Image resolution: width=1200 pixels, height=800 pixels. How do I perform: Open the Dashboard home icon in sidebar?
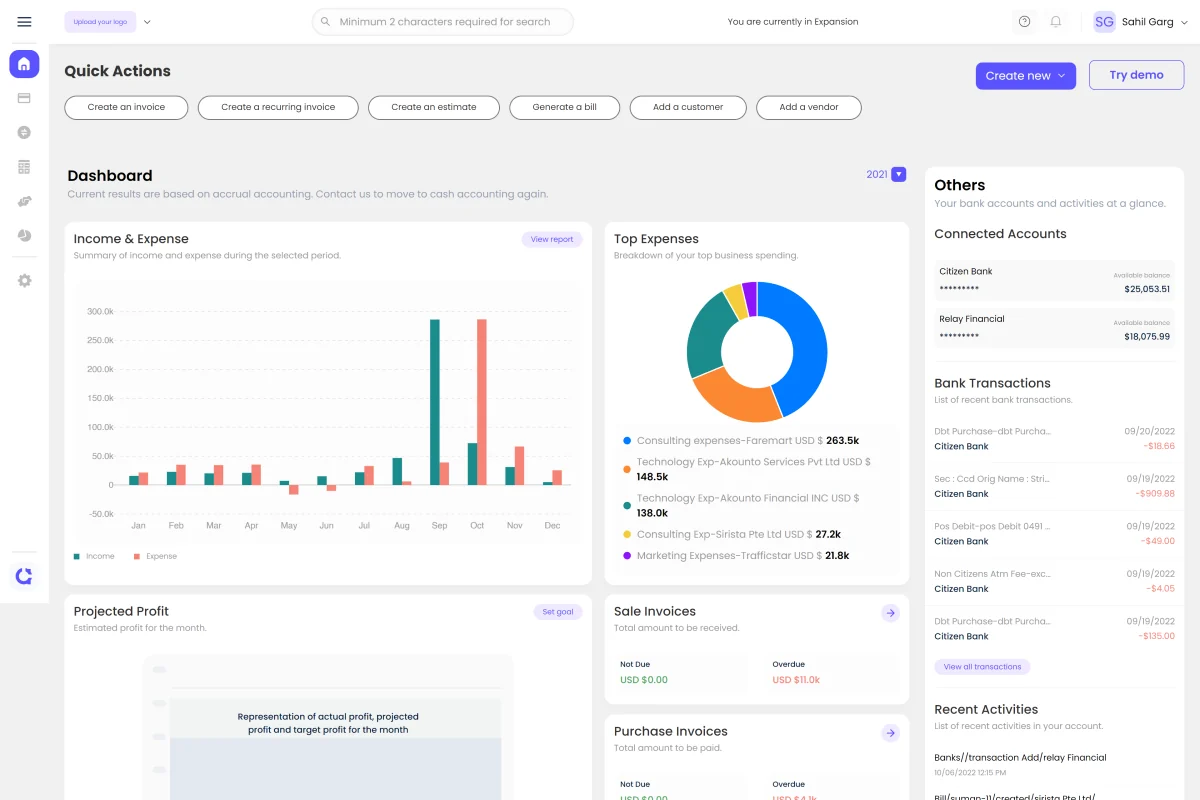coord(23,63)
